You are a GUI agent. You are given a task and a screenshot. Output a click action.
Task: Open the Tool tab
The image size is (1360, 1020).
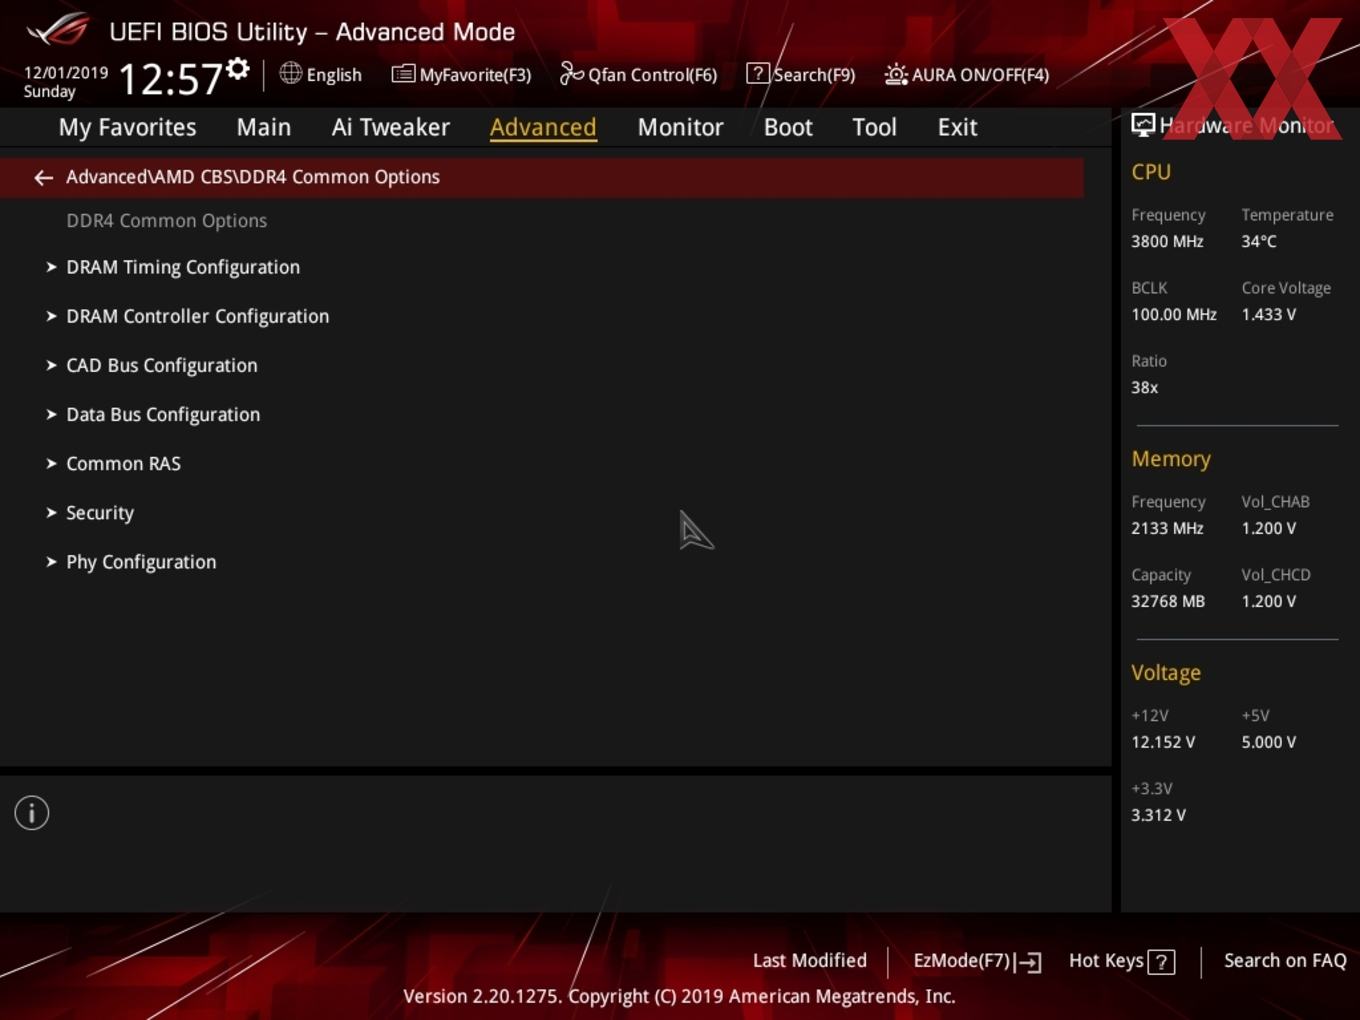click(874, 127)
